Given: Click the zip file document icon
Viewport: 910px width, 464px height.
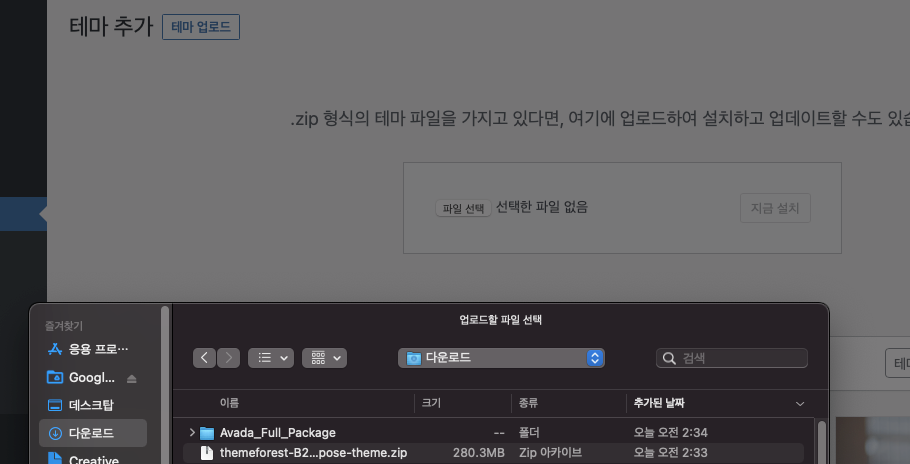Looking at the screenshot, I should click(x=207, y=452).
